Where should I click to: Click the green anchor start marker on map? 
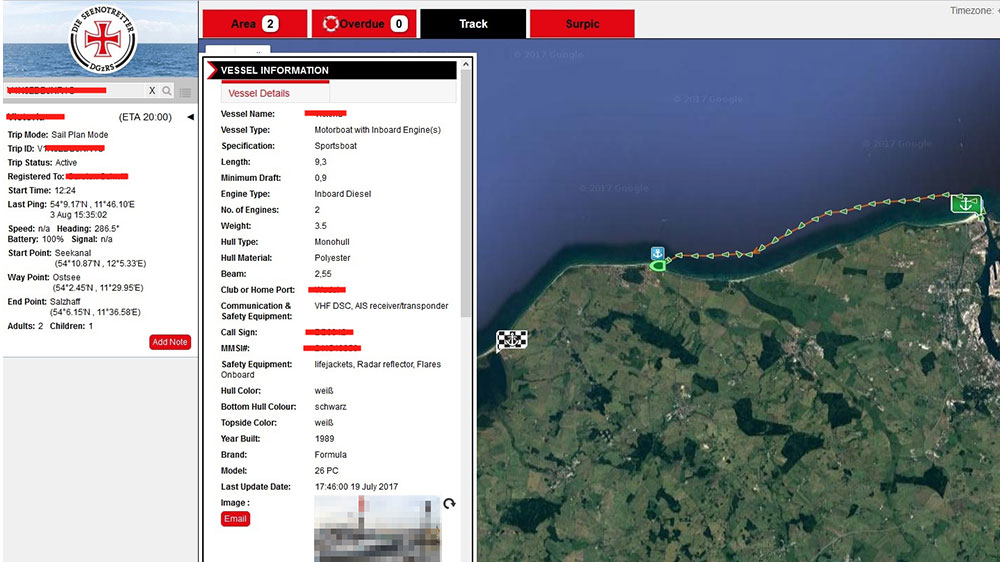coord(965,204)
